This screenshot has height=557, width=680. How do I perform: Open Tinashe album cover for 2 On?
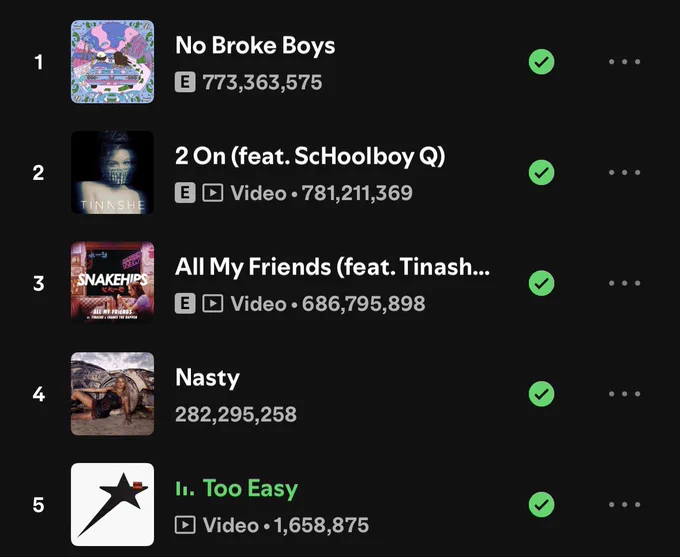point(112,172)
